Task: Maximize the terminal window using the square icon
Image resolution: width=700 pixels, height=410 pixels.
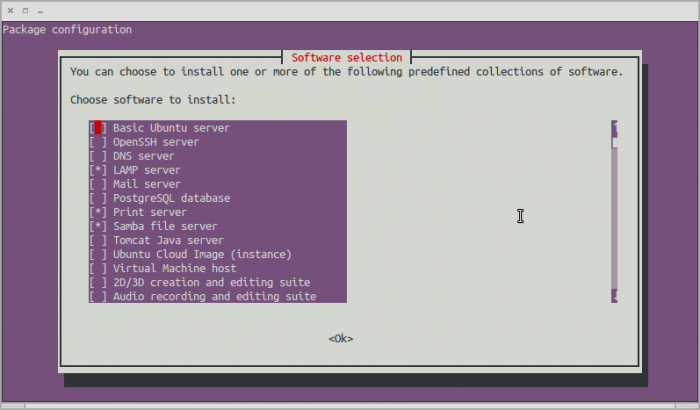Action: [26, 9]
